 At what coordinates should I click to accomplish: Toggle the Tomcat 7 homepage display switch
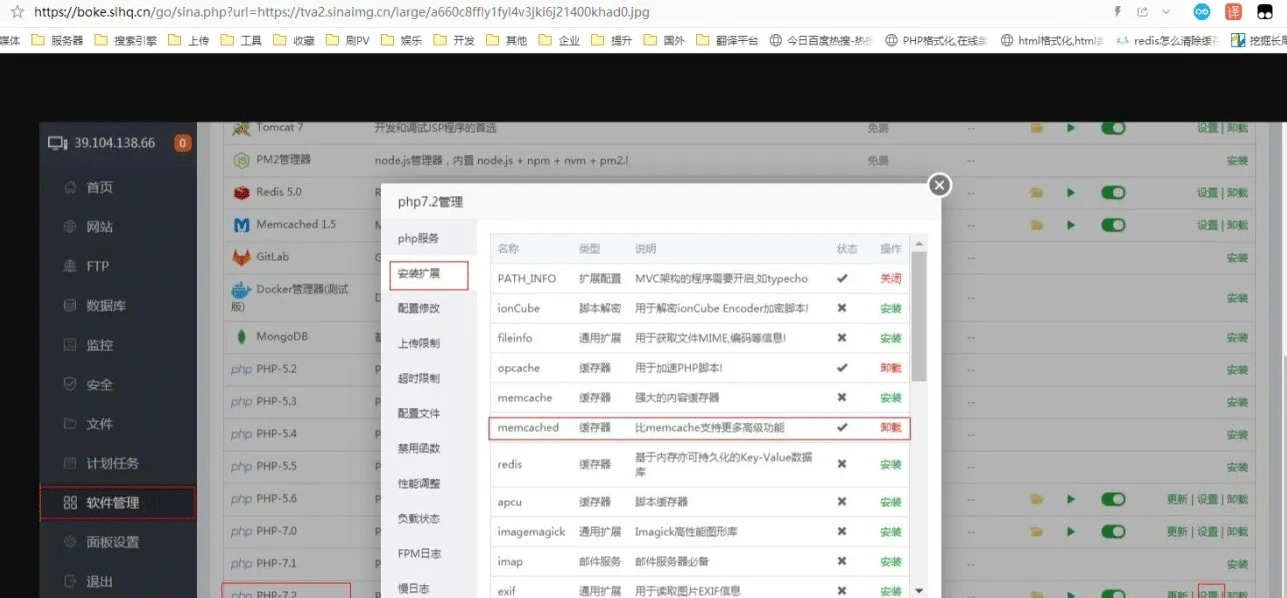point(1112,128)
